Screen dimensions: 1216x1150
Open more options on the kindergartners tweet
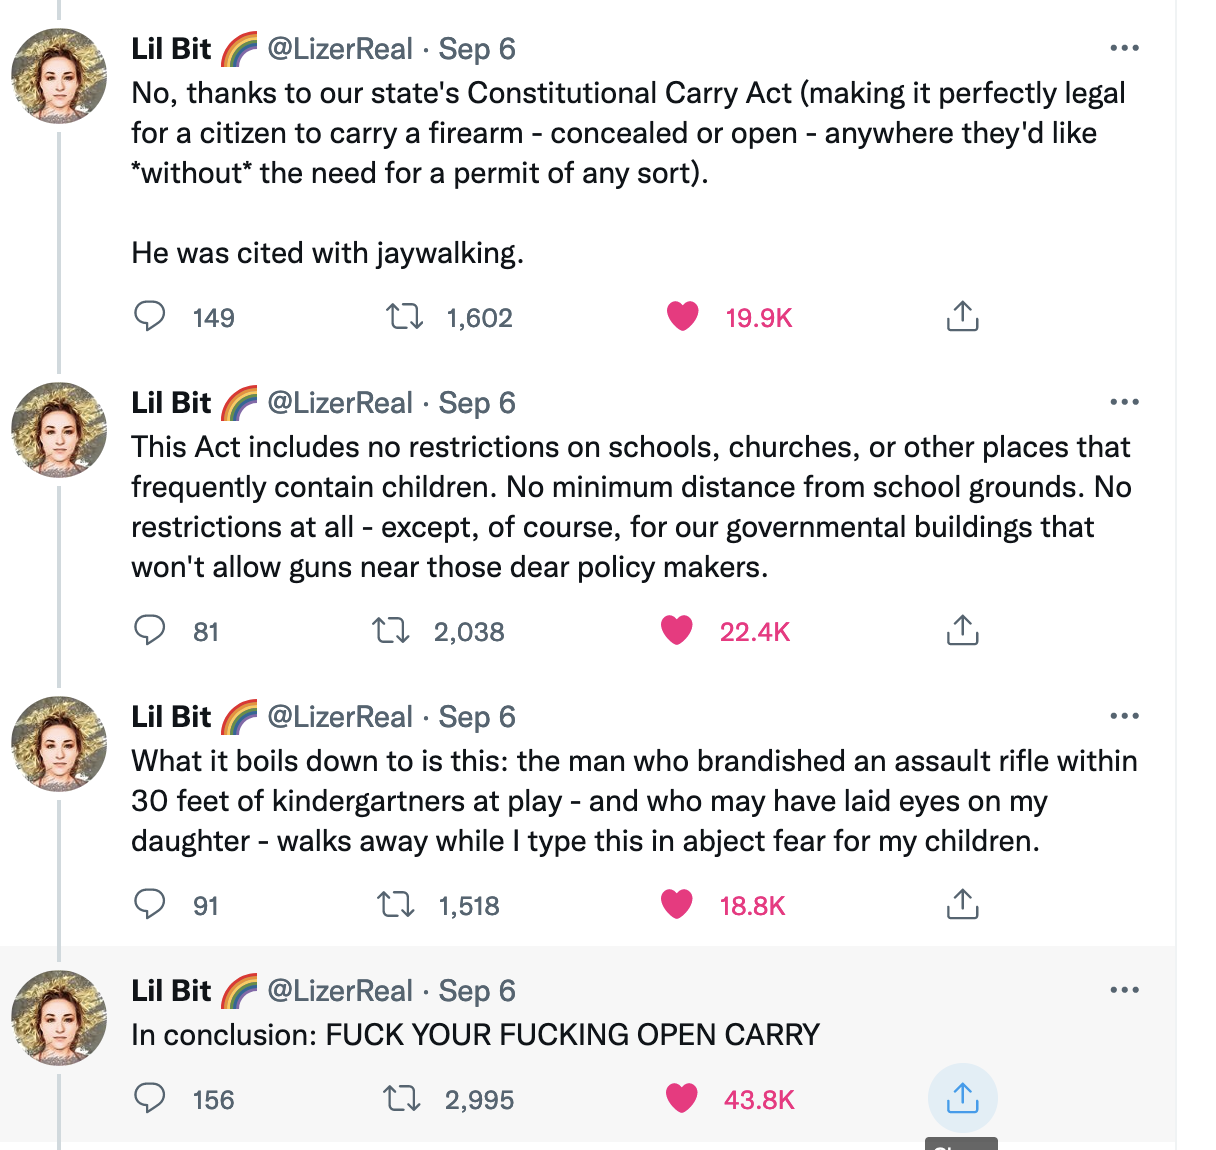(x=1124, y=716)
